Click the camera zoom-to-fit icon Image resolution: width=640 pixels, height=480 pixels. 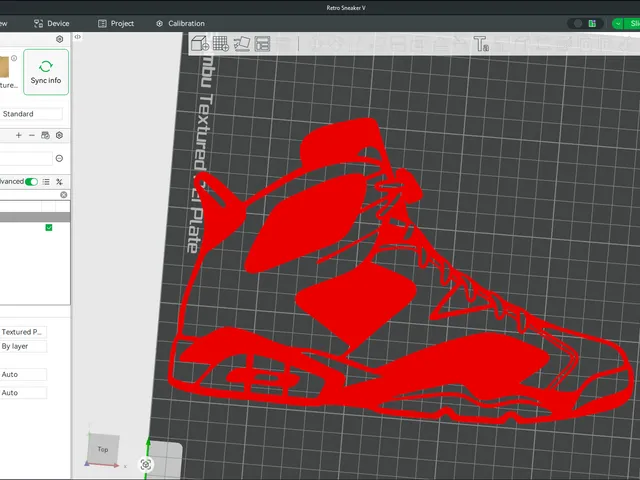coord(146,464)
